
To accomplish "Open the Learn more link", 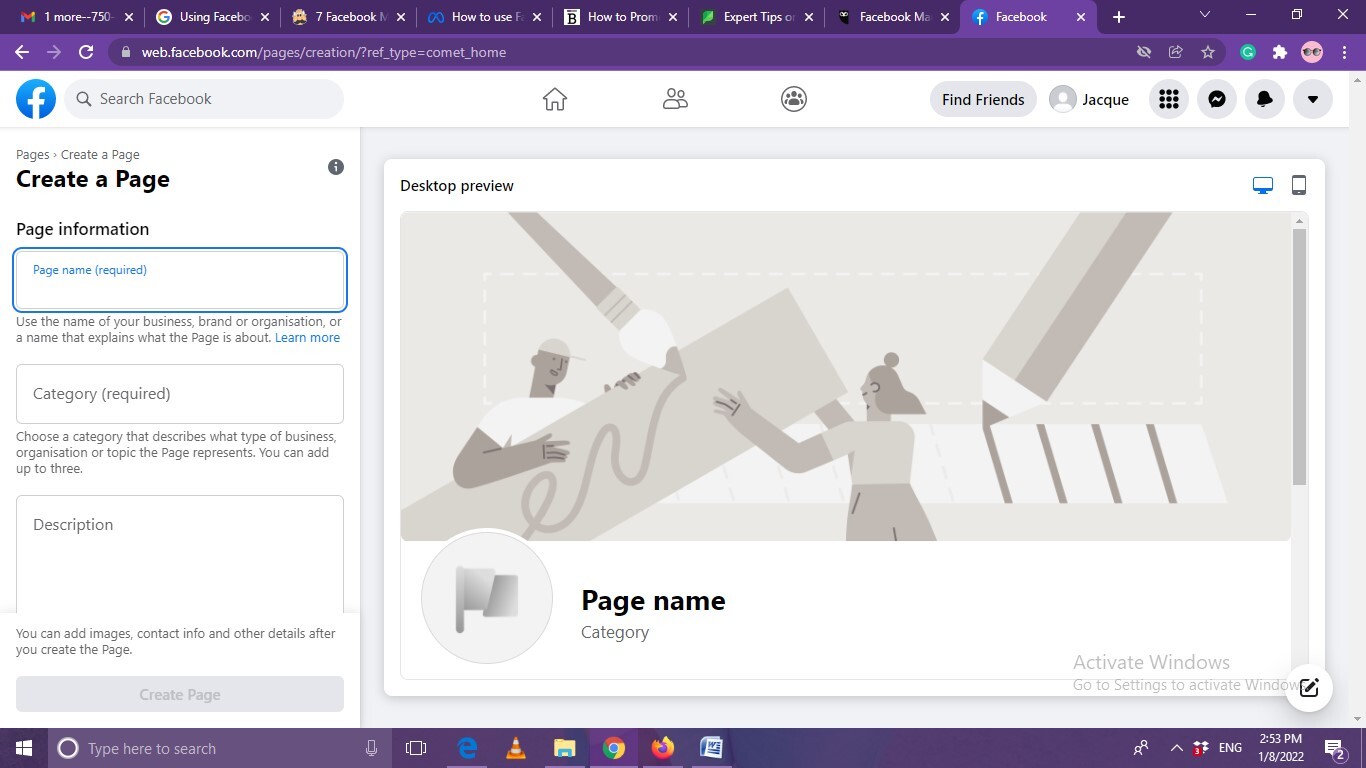I will tap(307, 338).
